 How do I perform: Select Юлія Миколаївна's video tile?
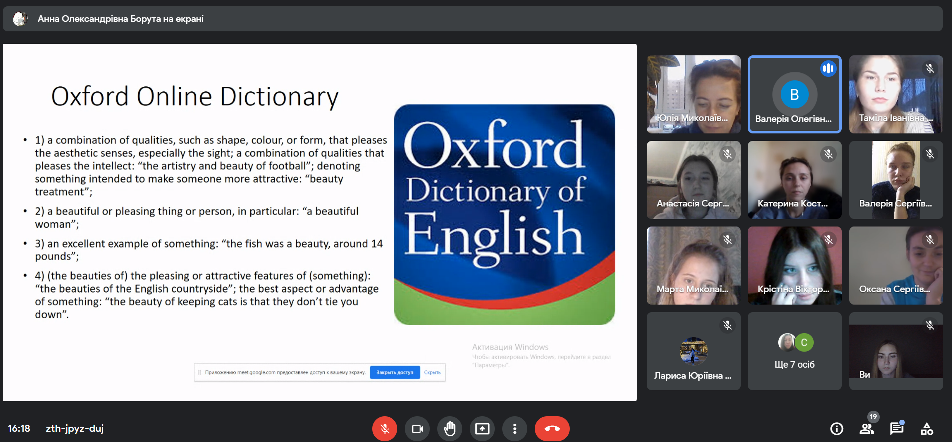[x=694, y=94]
